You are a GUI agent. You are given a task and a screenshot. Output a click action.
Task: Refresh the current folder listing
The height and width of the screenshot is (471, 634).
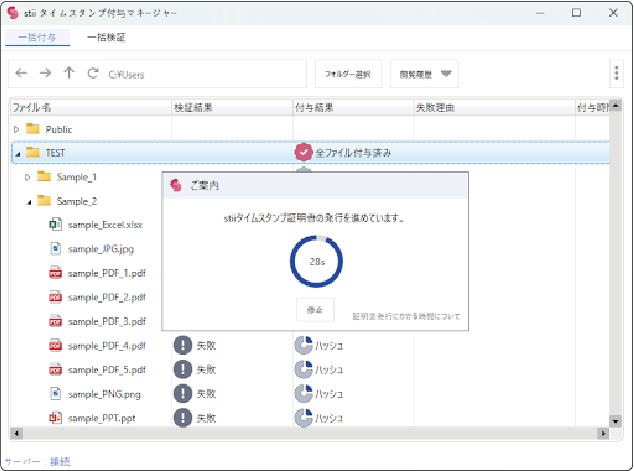(x=93, y=73)
